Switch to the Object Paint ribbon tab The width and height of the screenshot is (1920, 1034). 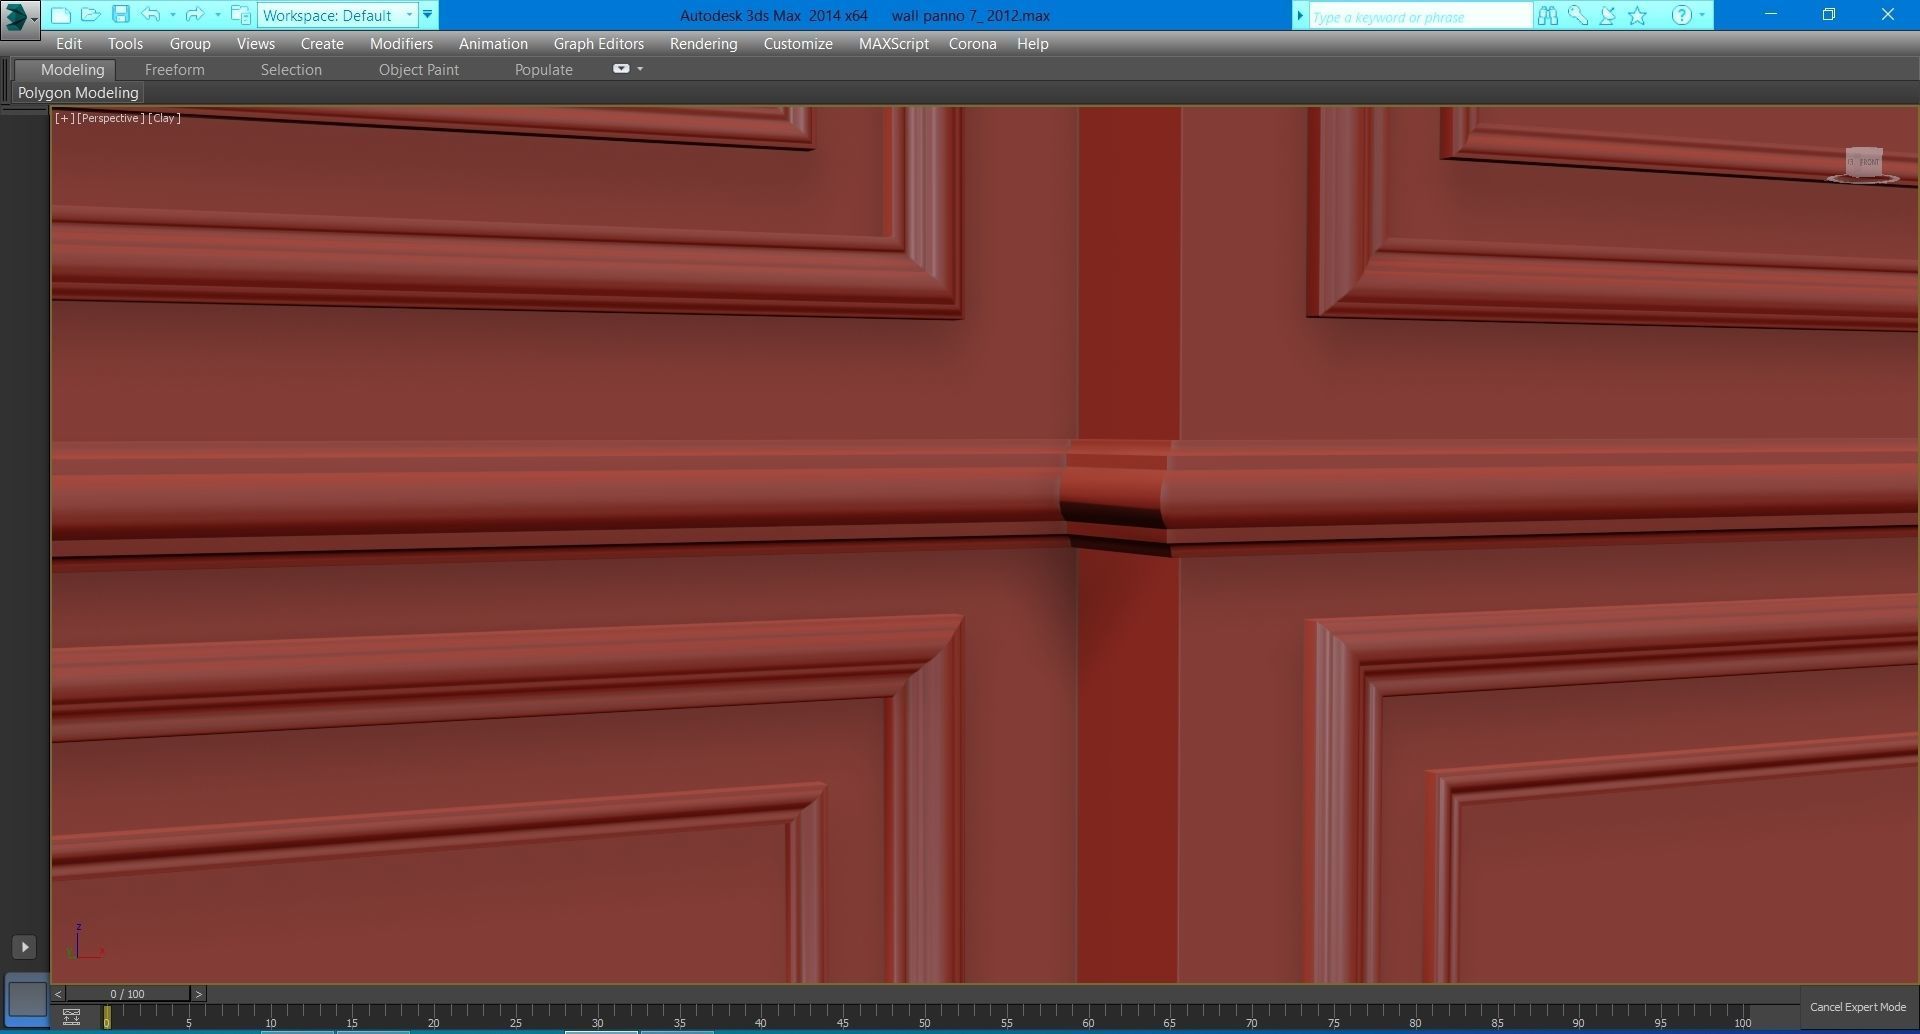coord(418,69)
